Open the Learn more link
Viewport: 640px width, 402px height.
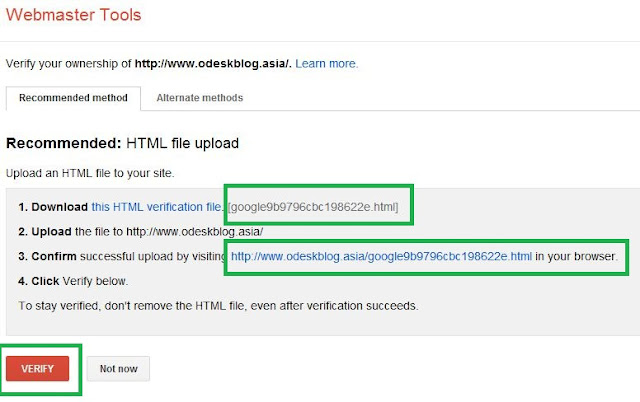point(326,64)
